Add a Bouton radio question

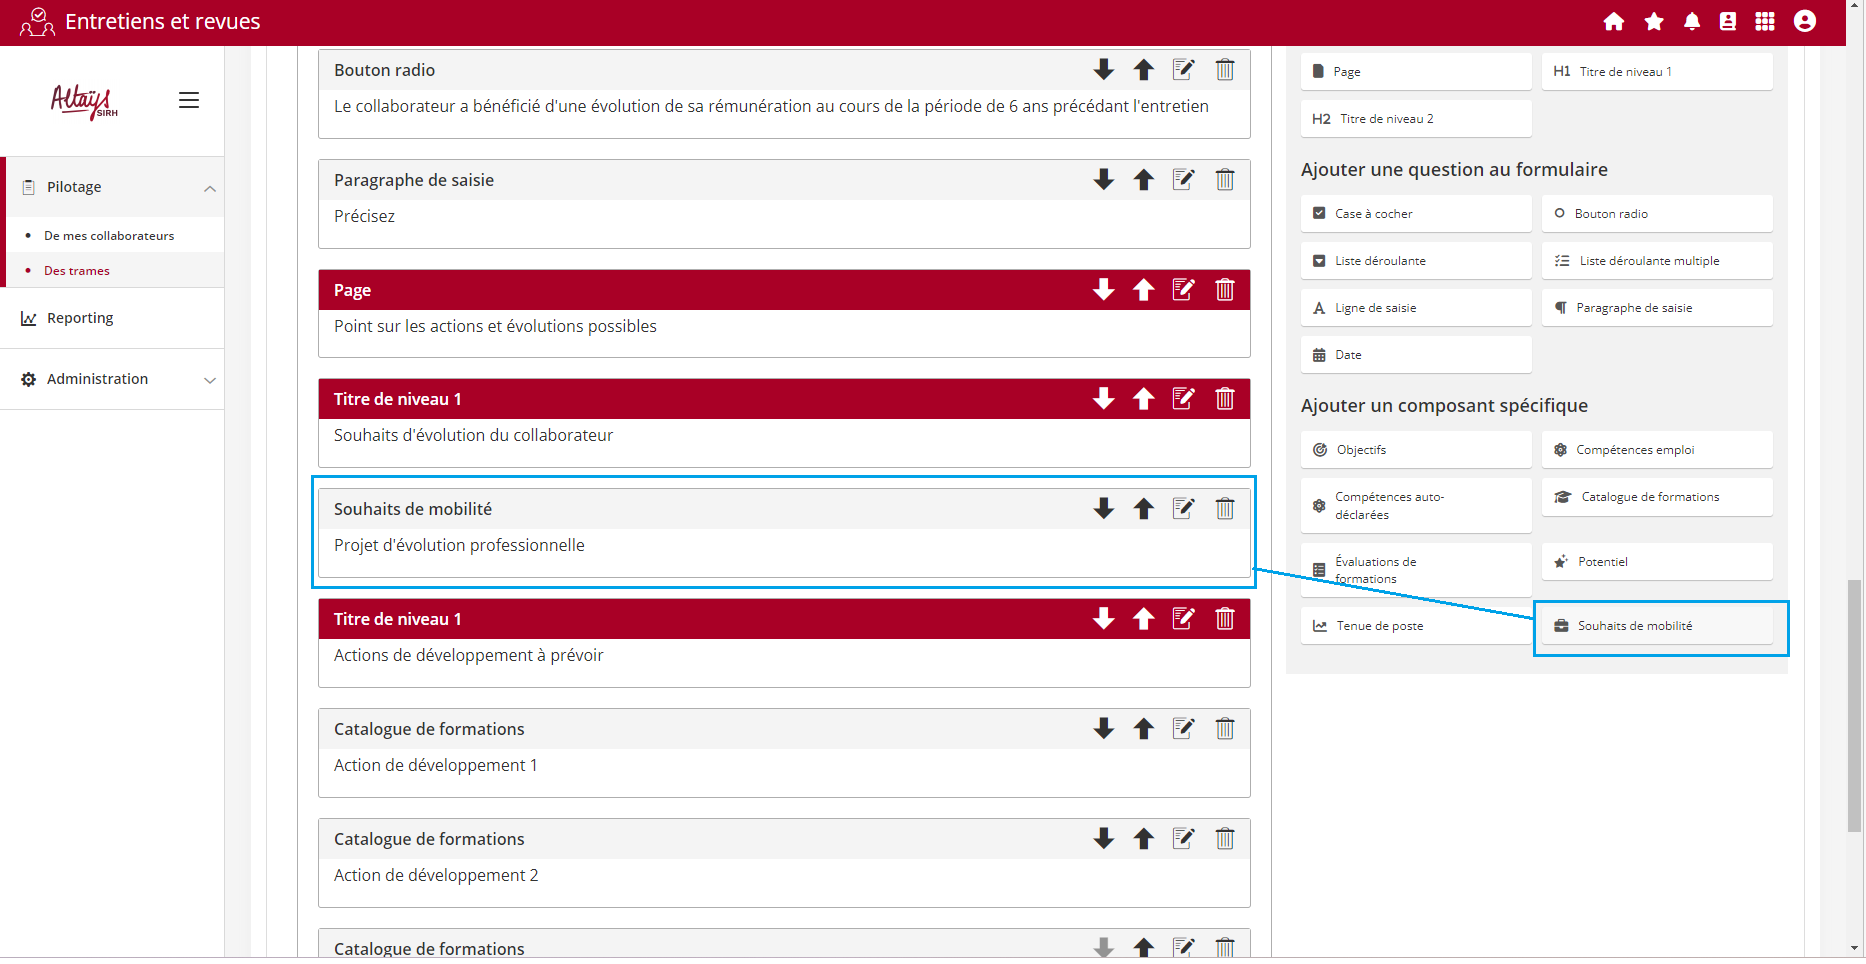pyautogui.click(x=1656, y=214)
